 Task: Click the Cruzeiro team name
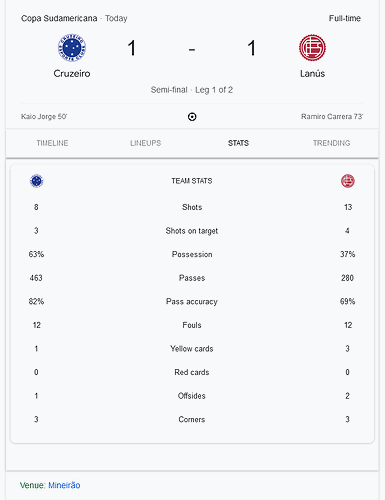pyautogui.click(x=72, y=73)
